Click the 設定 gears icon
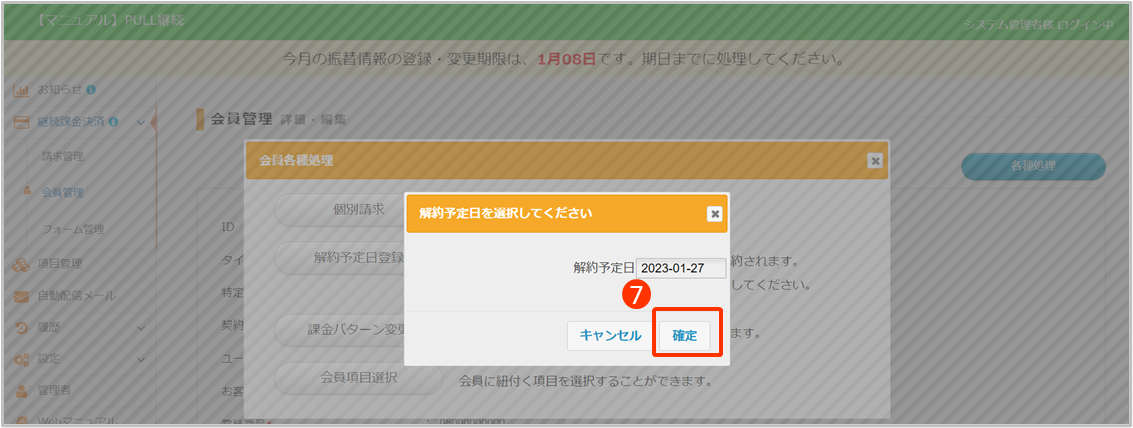 pos(20,359)
